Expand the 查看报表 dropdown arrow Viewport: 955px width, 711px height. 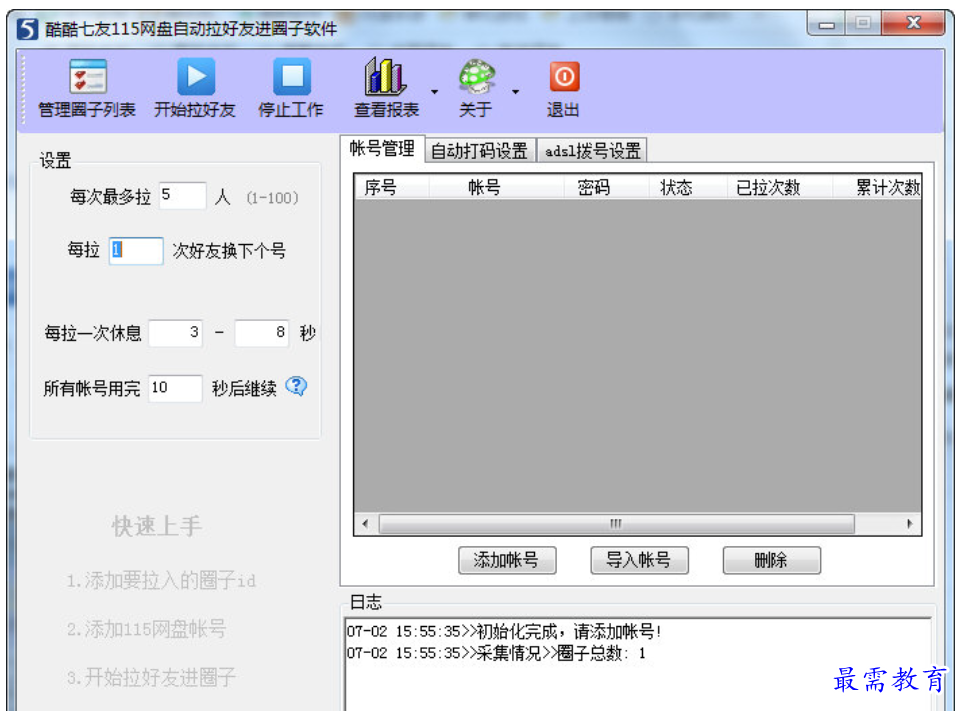click(x=434, y=92)
